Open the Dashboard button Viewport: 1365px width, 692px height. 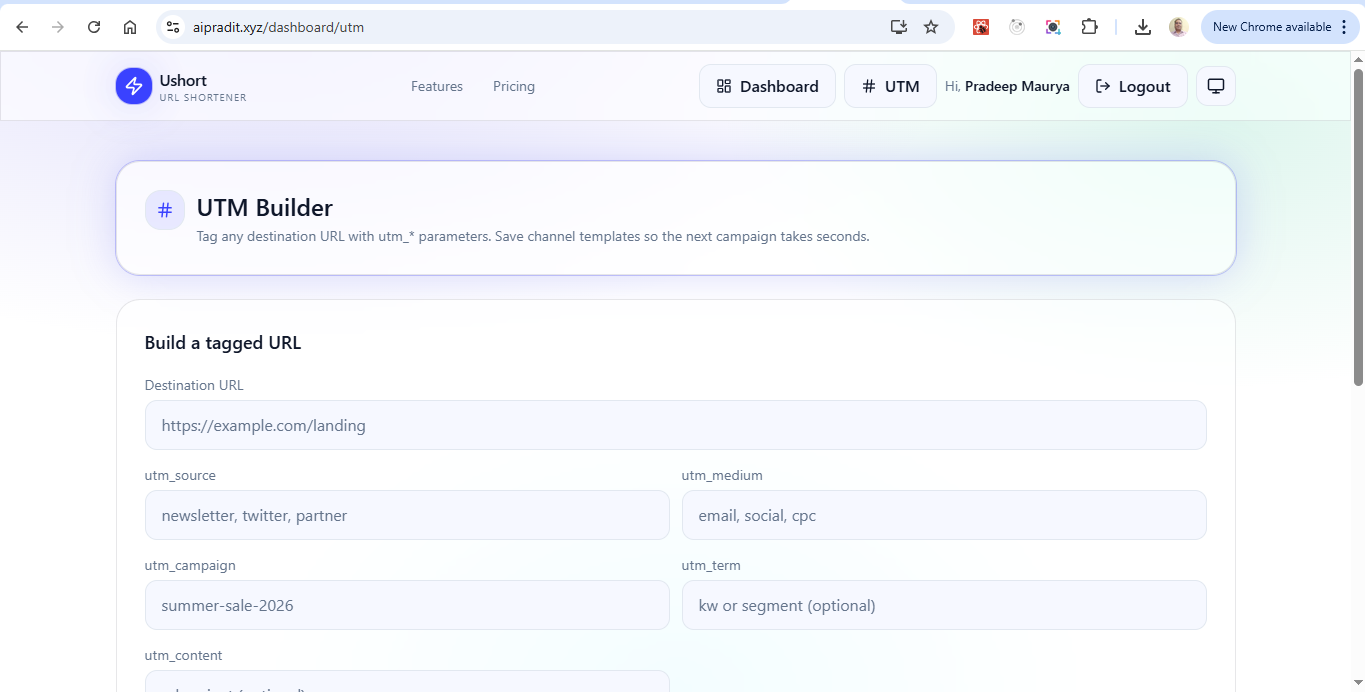click(x=767, y=86)
